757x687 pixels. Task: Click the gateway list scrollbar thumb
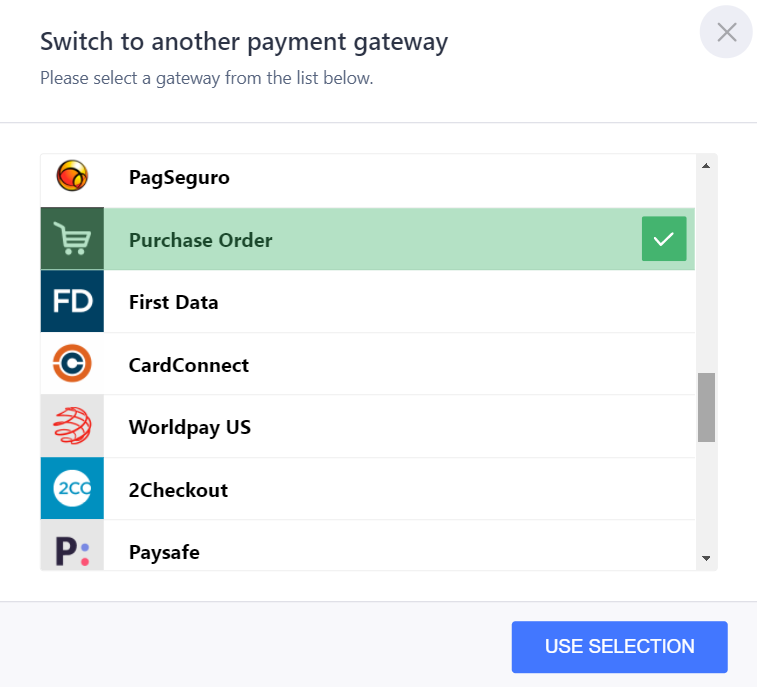click(x=706, y=407)
